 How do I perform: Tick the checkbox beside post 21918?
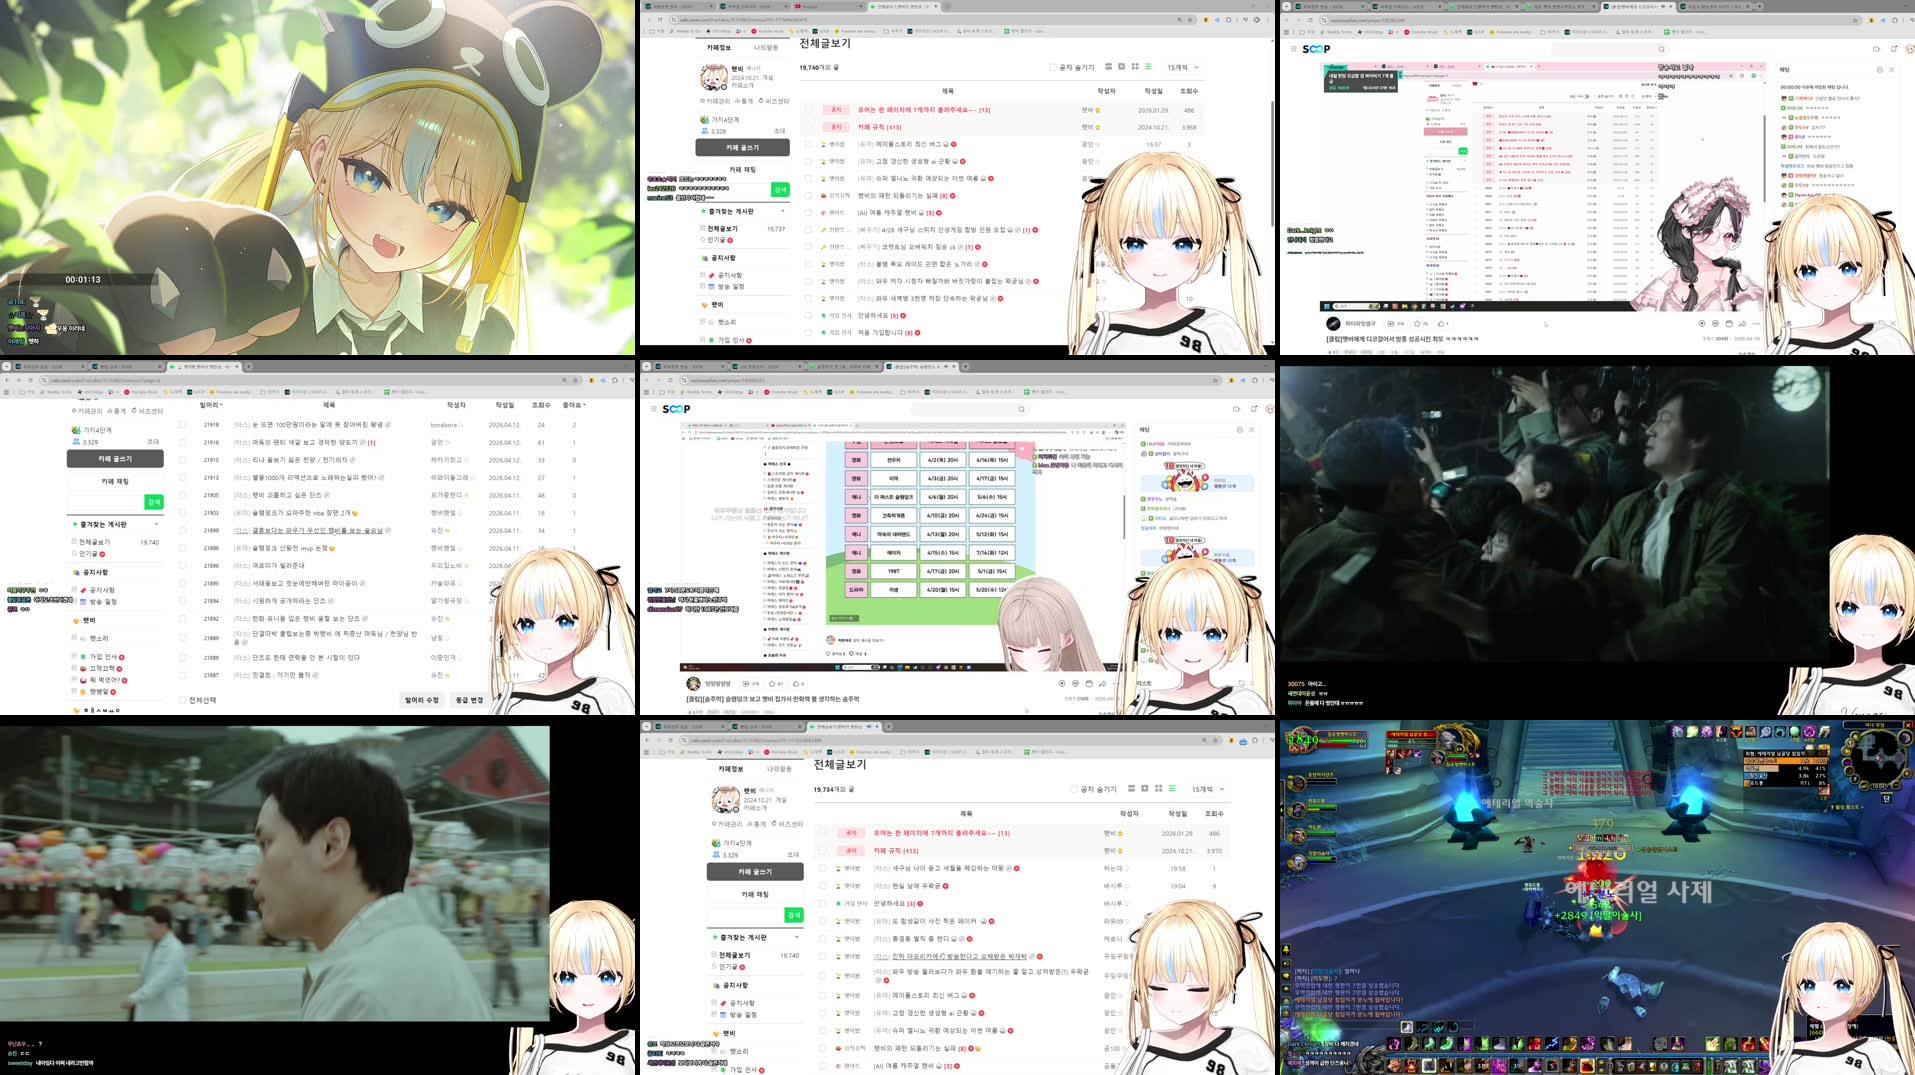(x=182, y=424)
